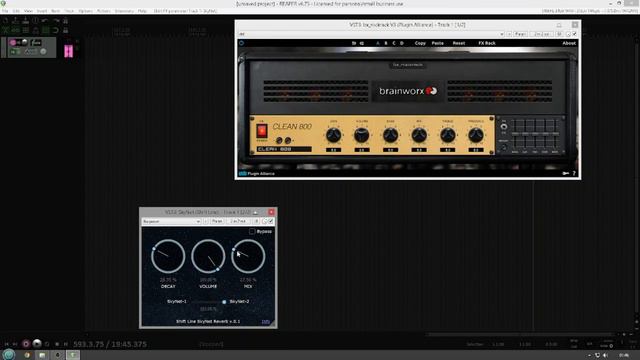Click the amp Bass knob

pyautogui.click(x=391, y=135)
